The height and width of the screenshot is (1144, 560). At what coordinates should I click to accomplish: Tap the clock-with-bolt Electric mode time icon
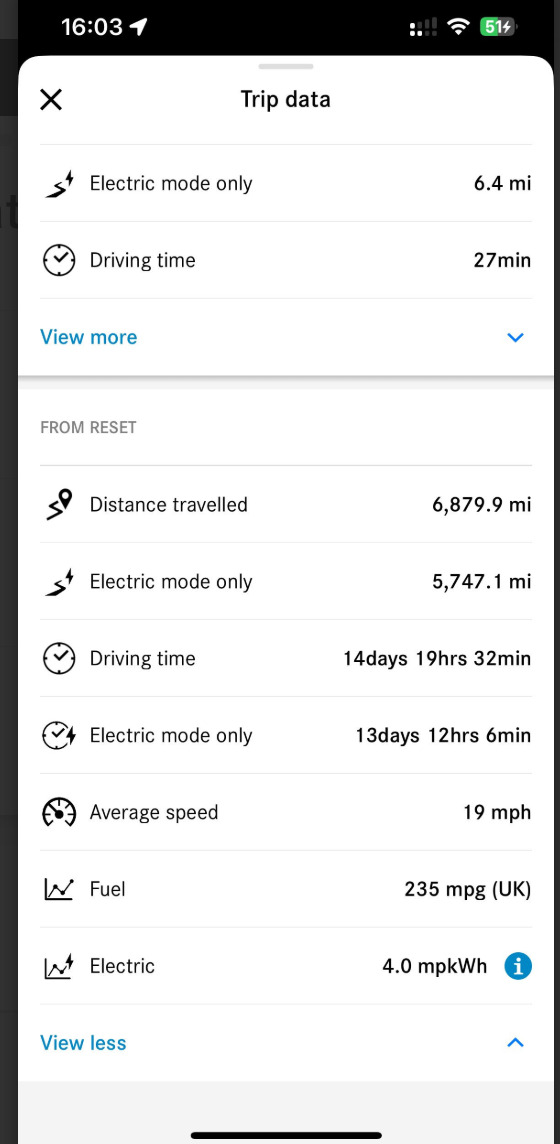coord(59,735)
